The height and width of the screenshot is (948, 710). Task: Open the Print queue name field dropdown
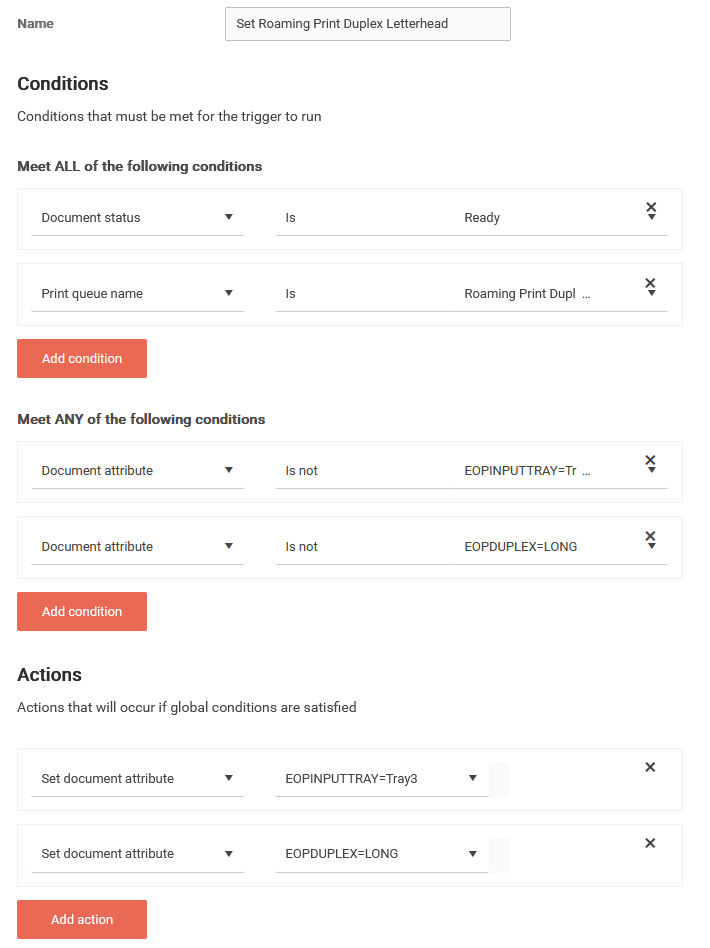click(137, 294)
